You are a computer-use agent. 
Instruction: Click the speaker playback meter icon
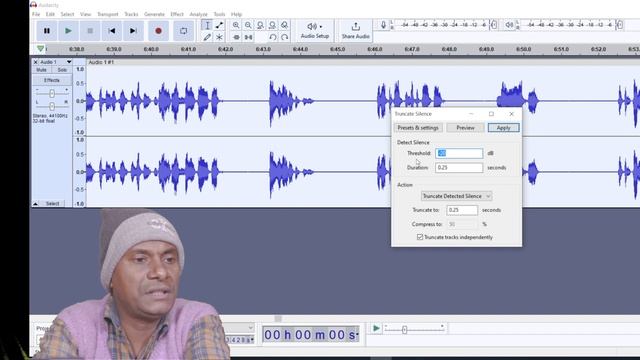pyautogui.click(x=509, y=25)
